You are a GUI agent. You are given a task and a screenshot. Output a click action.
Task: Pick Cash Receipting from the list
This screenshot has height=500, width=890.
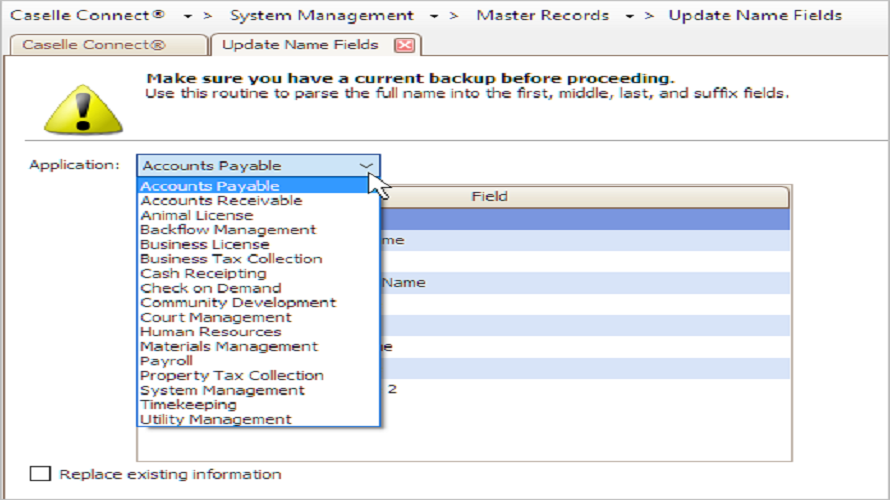pyautogui.click(x=258, y=274)
